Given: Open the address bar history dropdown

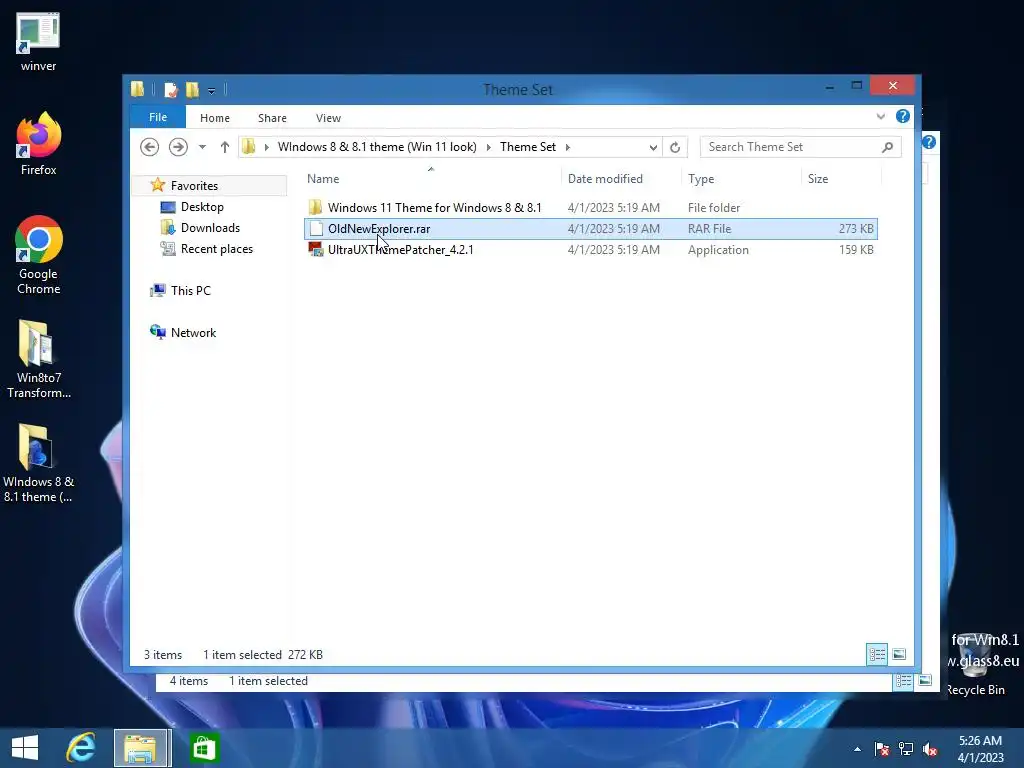Looking at the screenshot, I should pyautogui.click(x=653, y=148).
